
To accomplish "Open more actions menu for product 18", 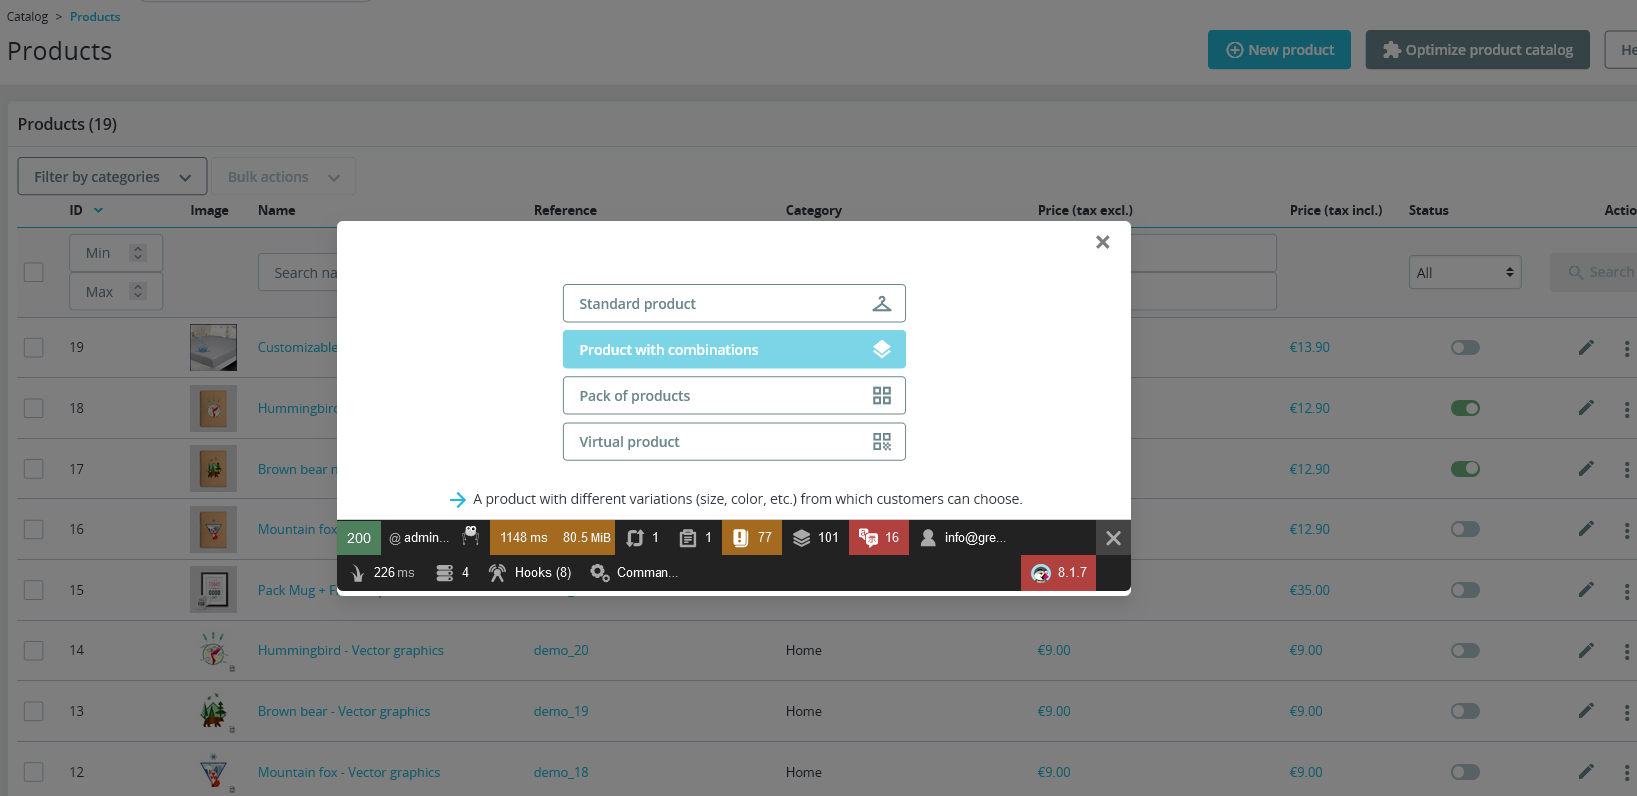I will pos(1626,408).
